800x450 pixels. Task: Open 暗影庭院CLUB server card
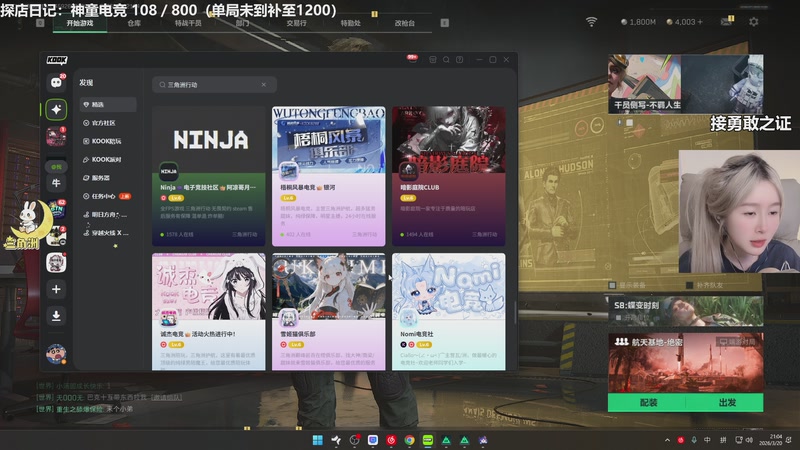(x=448, y=176)
